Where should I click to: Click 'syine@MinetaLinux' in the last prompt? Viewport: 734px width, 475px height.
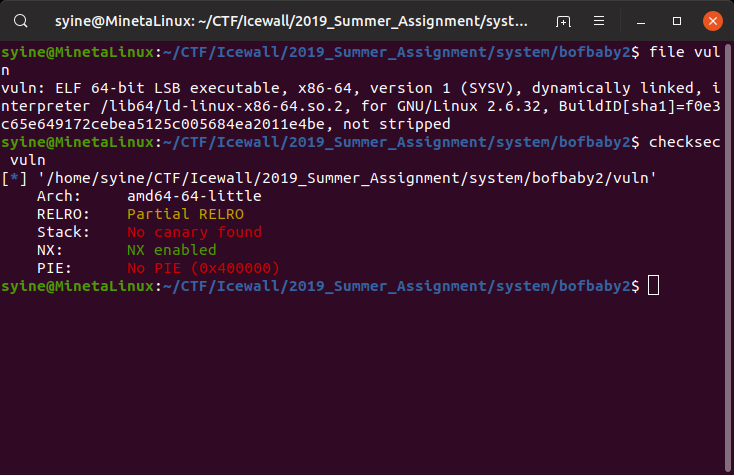[x=77, y=286]
